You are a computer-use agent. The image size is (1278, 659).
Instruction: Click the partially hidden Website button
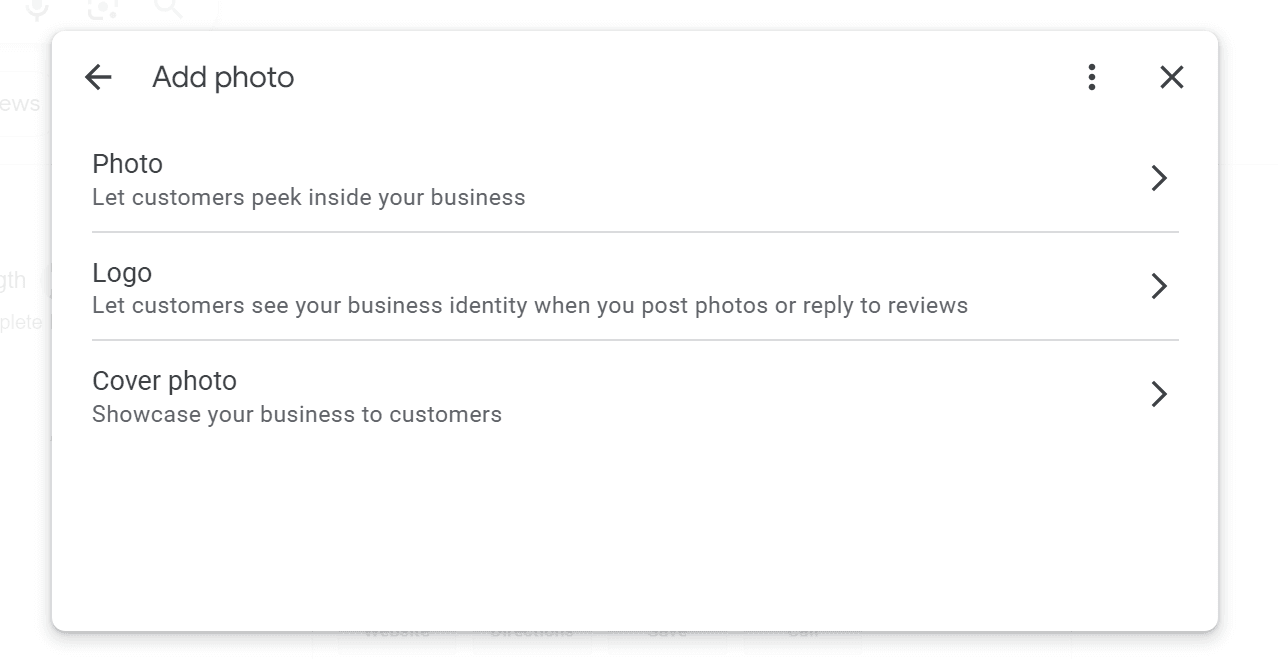coord(396,634)
